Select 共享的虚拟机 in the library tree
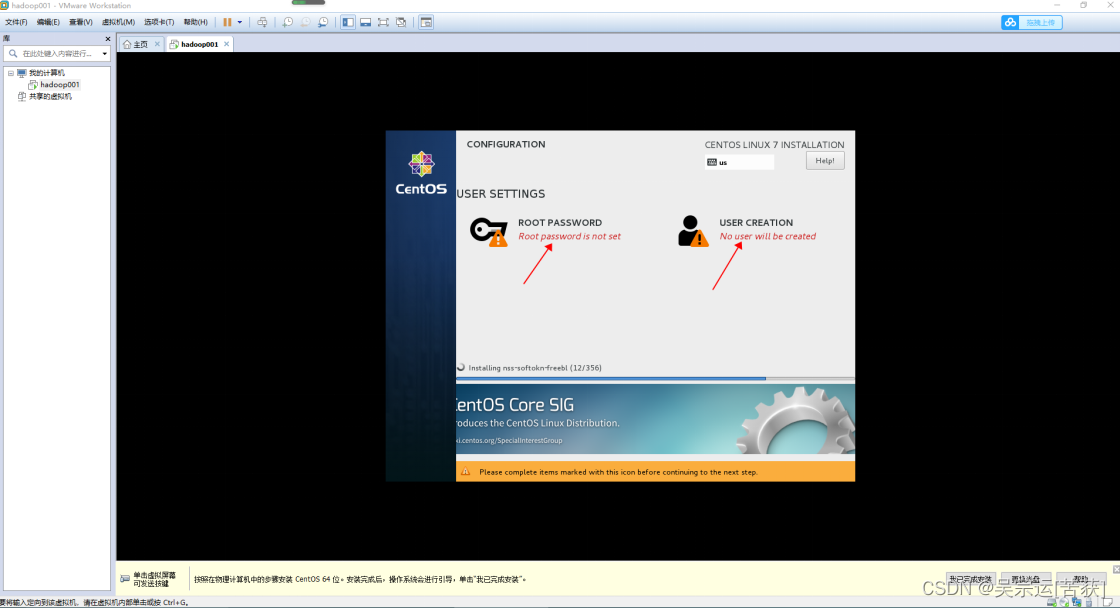Screen dimensions: 1120x608 pos(50,96)
